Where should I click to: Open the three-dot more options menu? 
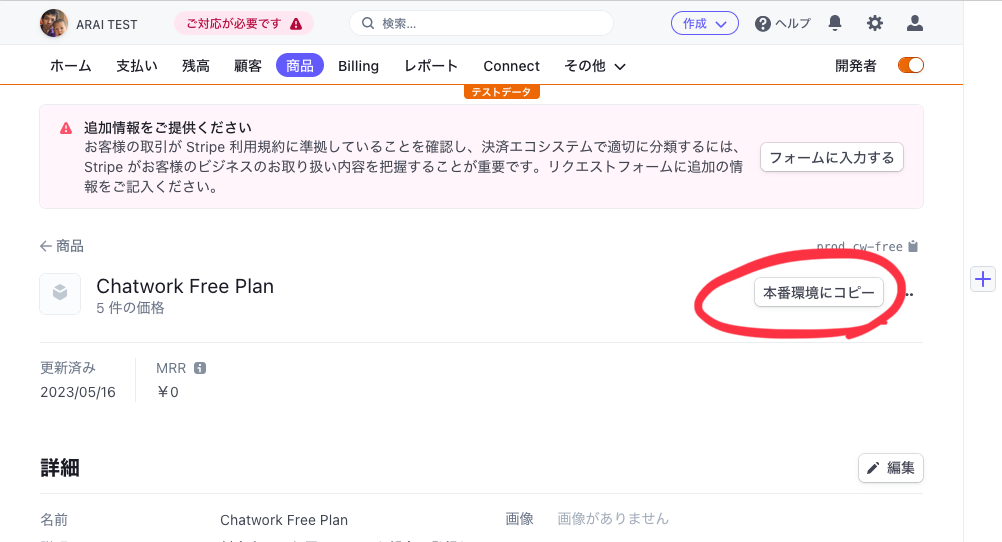tap(909, 295)
